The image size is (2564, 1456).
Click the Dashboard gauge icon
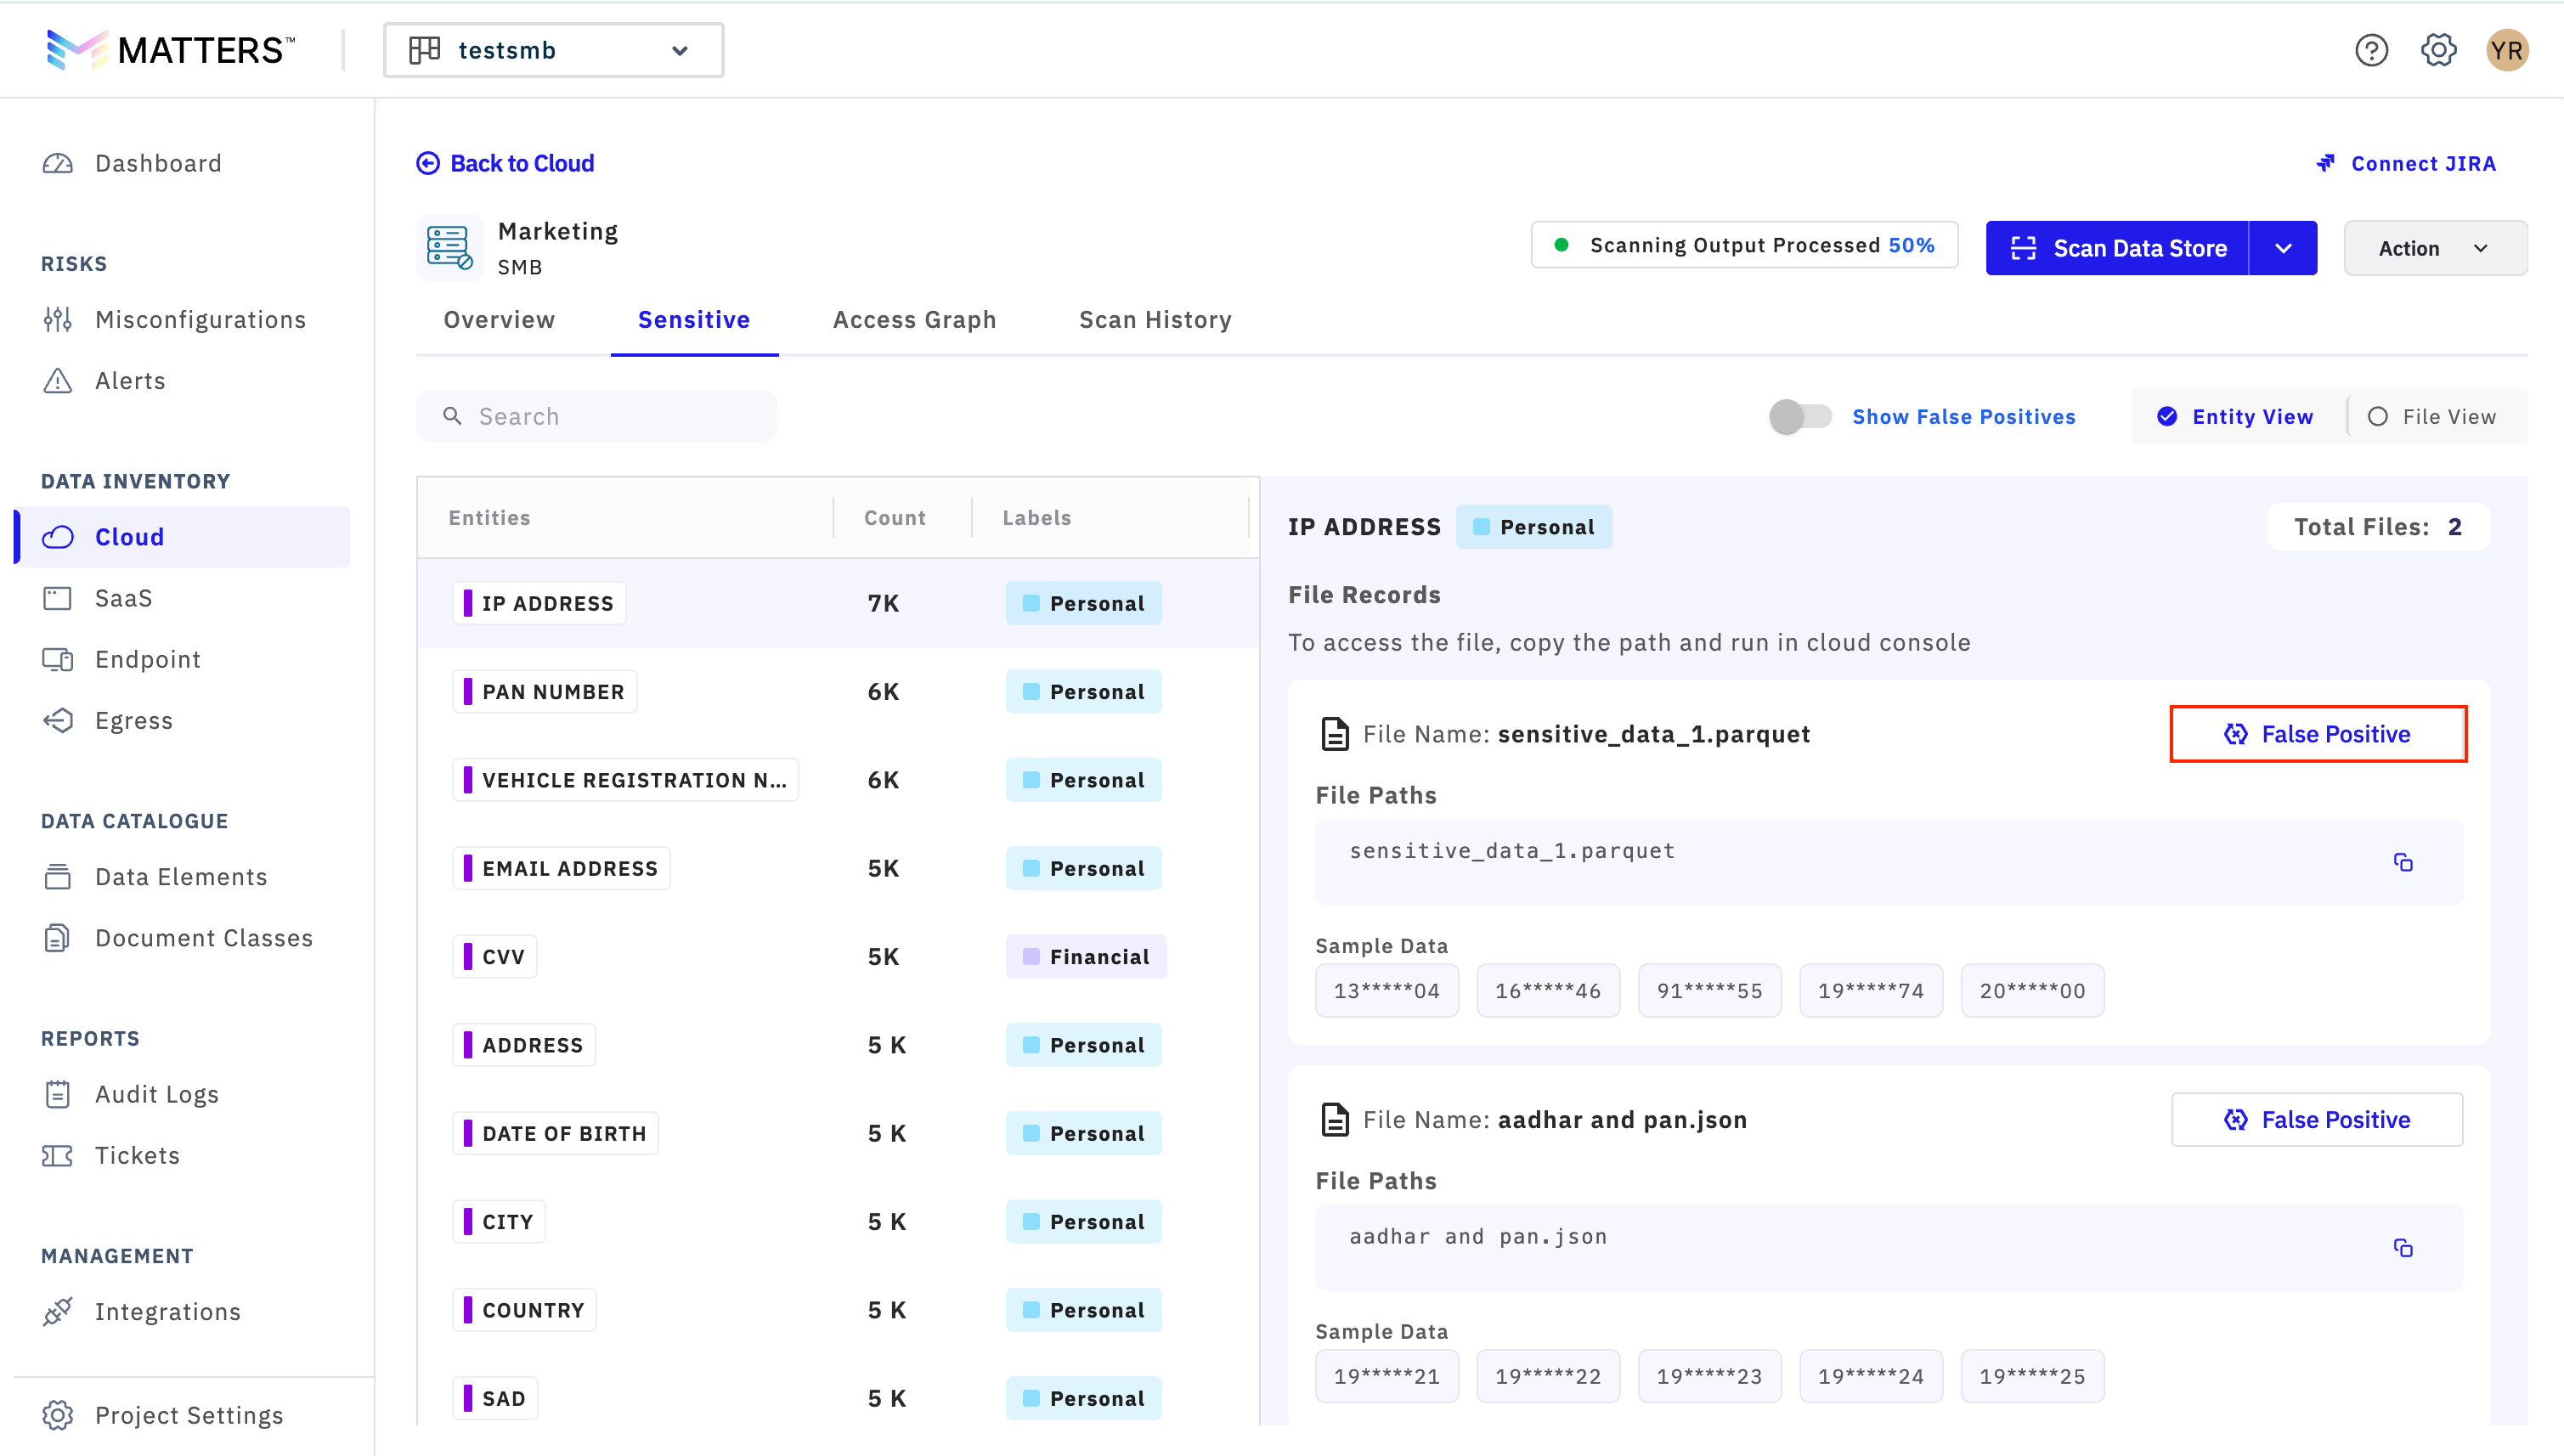(58, 163)
